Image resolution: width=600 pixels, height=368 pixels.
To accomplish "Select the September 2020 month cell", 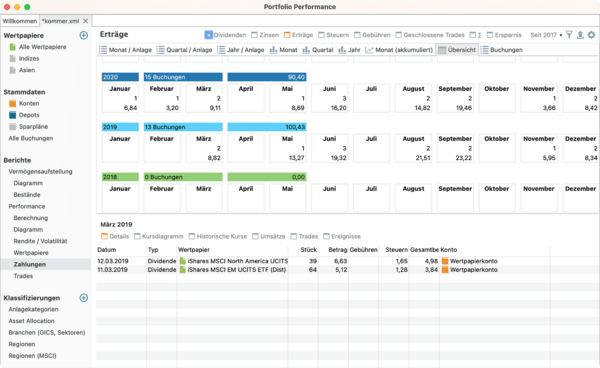I will (x=455, y=98).
